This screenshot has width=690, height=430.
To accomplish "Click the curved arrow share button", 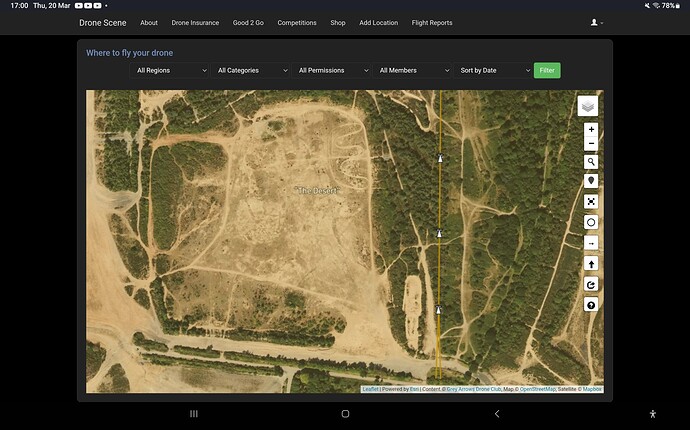I will [591, 284].
